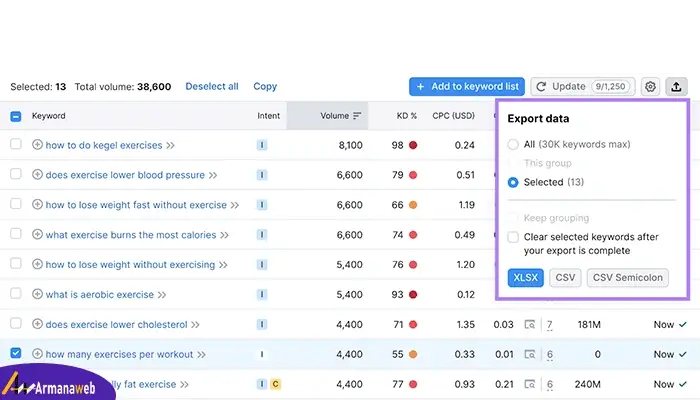
Task: Click the plus icon beside 'what is aerobic exercise'
Action: pyautogui.click(x=38, y=294)
